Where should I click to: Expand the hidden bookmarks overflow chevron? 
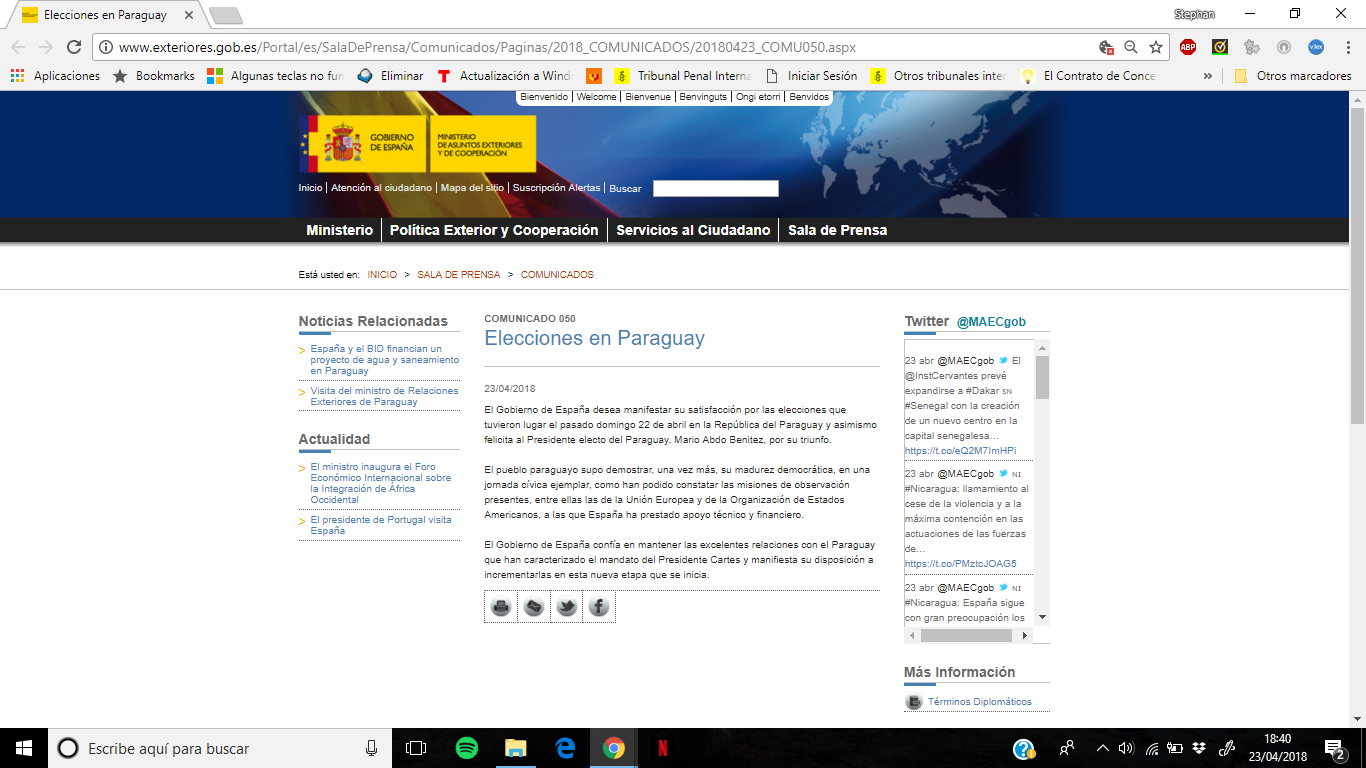[1208, 76]
